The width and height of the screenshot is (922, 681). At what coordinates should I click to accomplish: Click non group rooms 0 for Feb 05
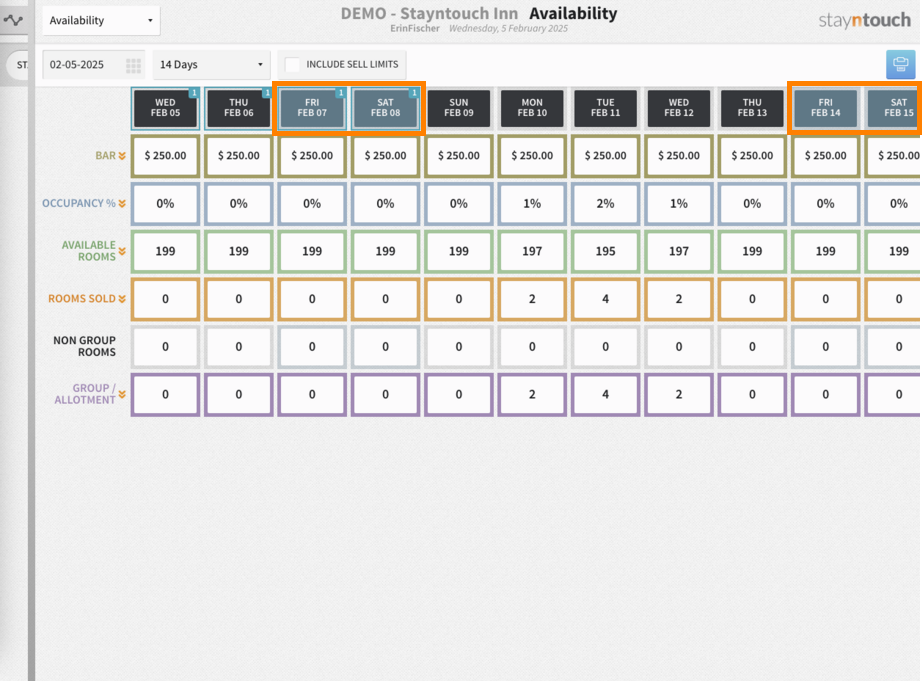click(x=165, y=346)
